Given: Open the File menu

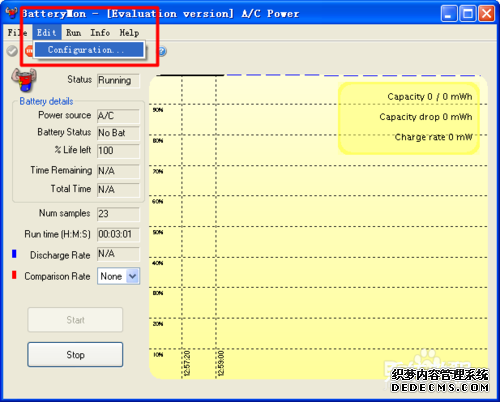Looking at the screenshot, I should (x=17, y=33).
